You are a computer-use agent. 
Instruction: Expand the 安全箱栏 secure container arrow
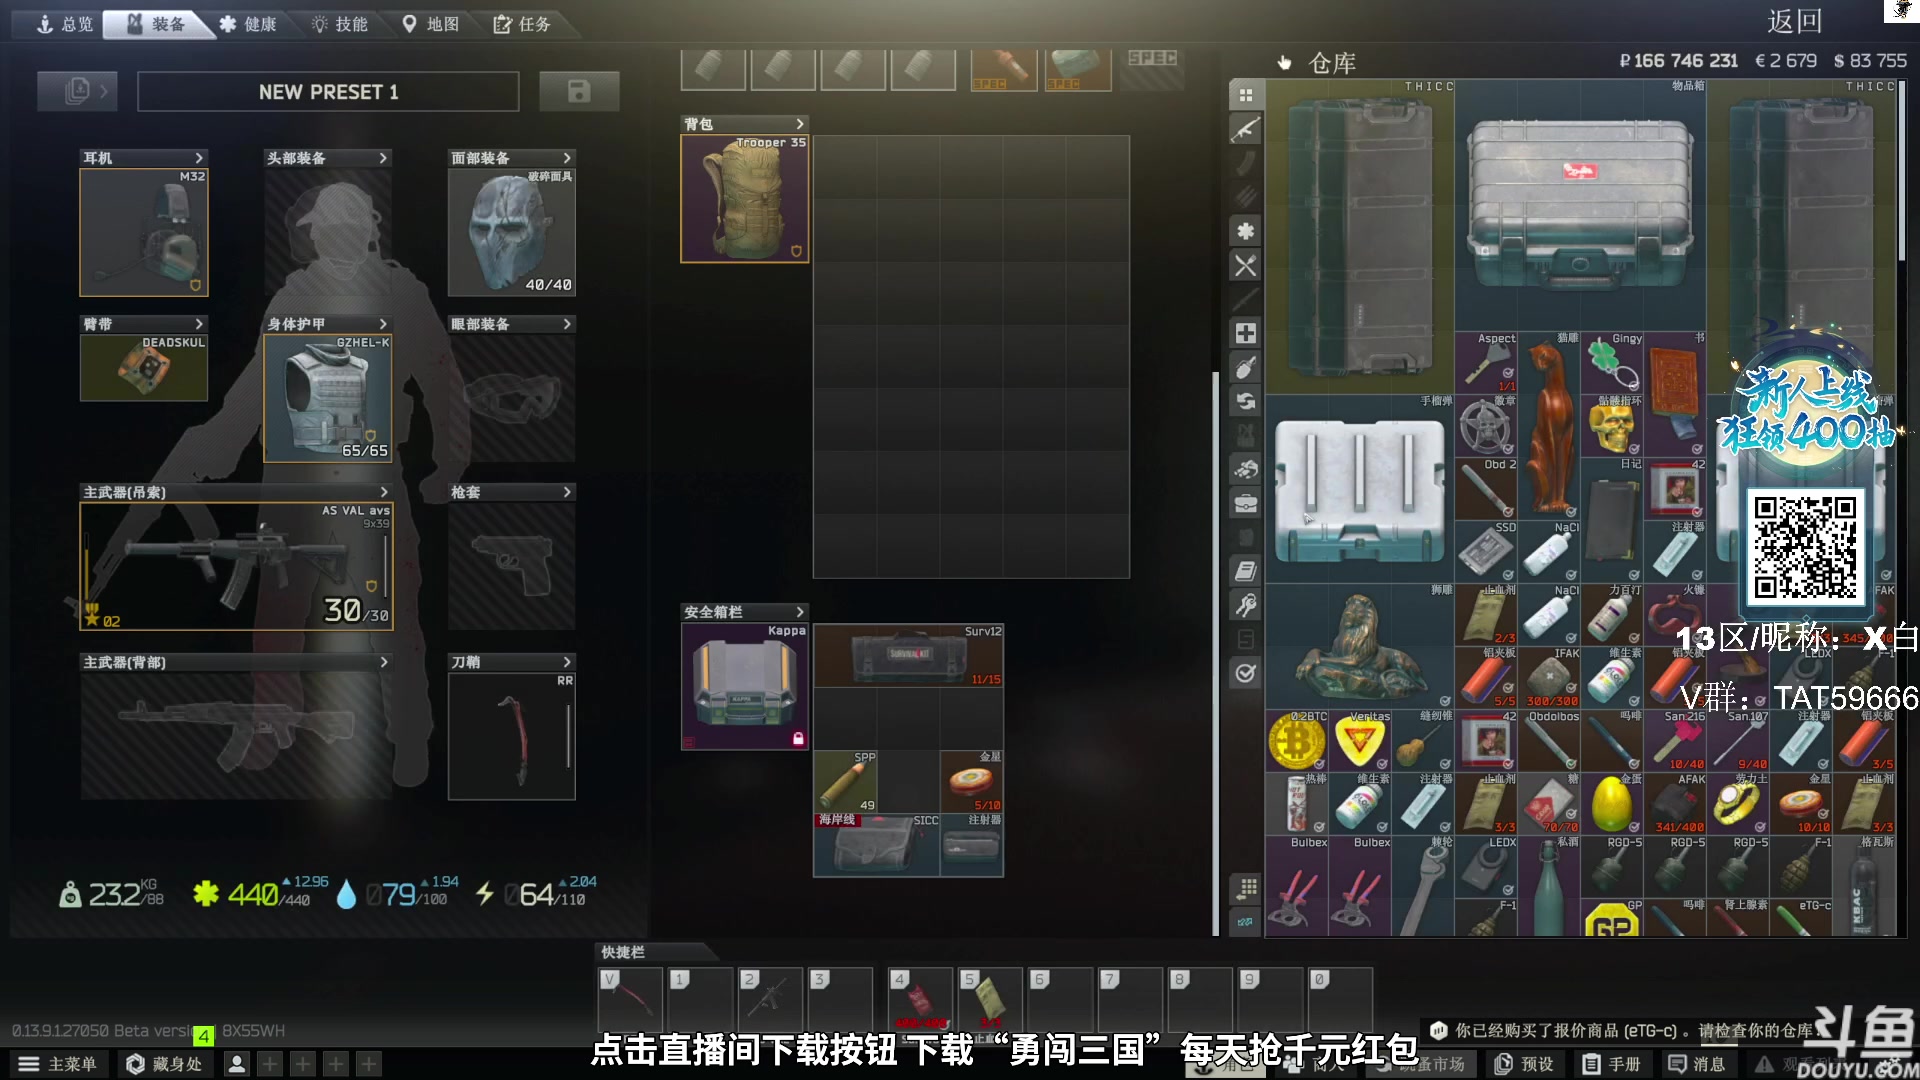coord(799,612)
